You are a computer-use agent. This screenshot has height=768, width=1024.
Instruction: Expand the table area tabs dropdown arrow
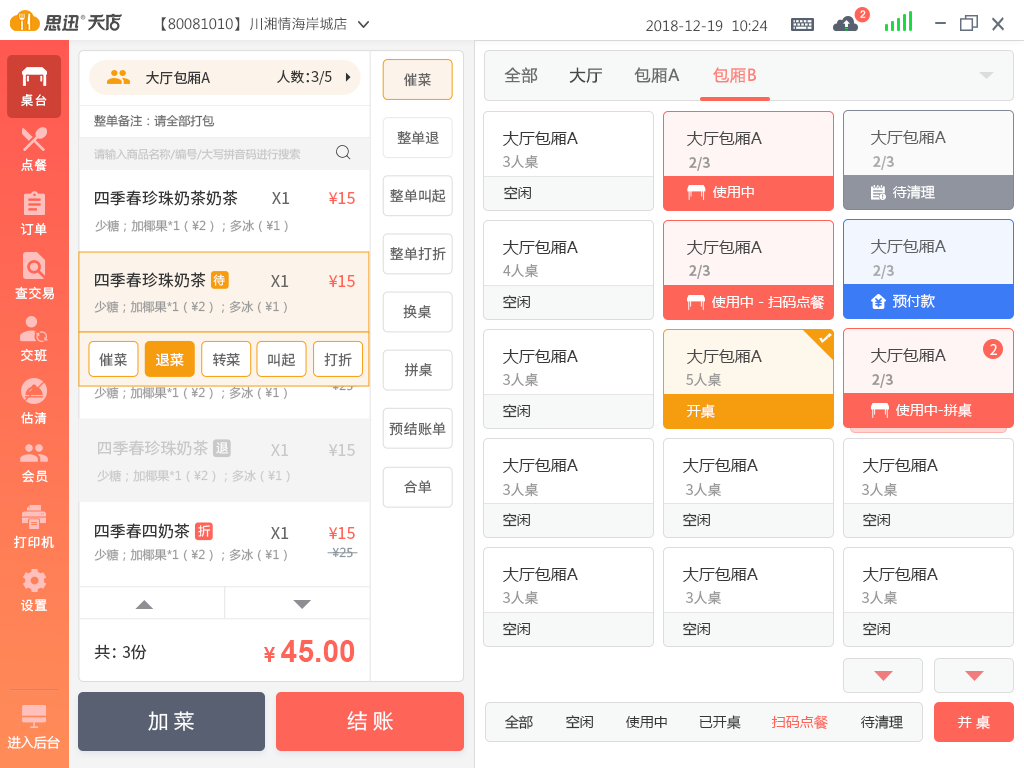(986, 76)
